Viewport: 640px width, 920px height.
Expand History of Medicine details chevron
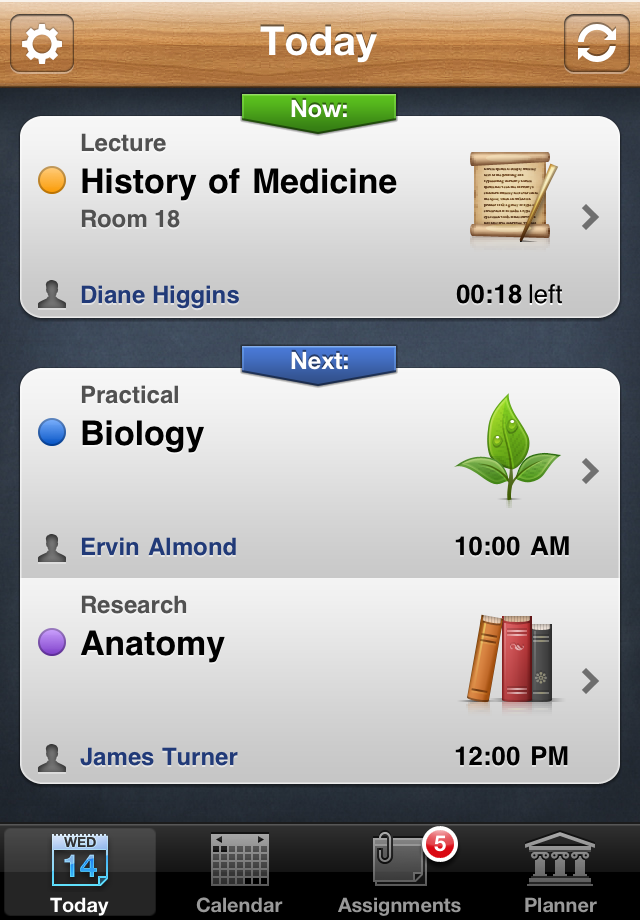pyautogui.click(x=590, y=217)
